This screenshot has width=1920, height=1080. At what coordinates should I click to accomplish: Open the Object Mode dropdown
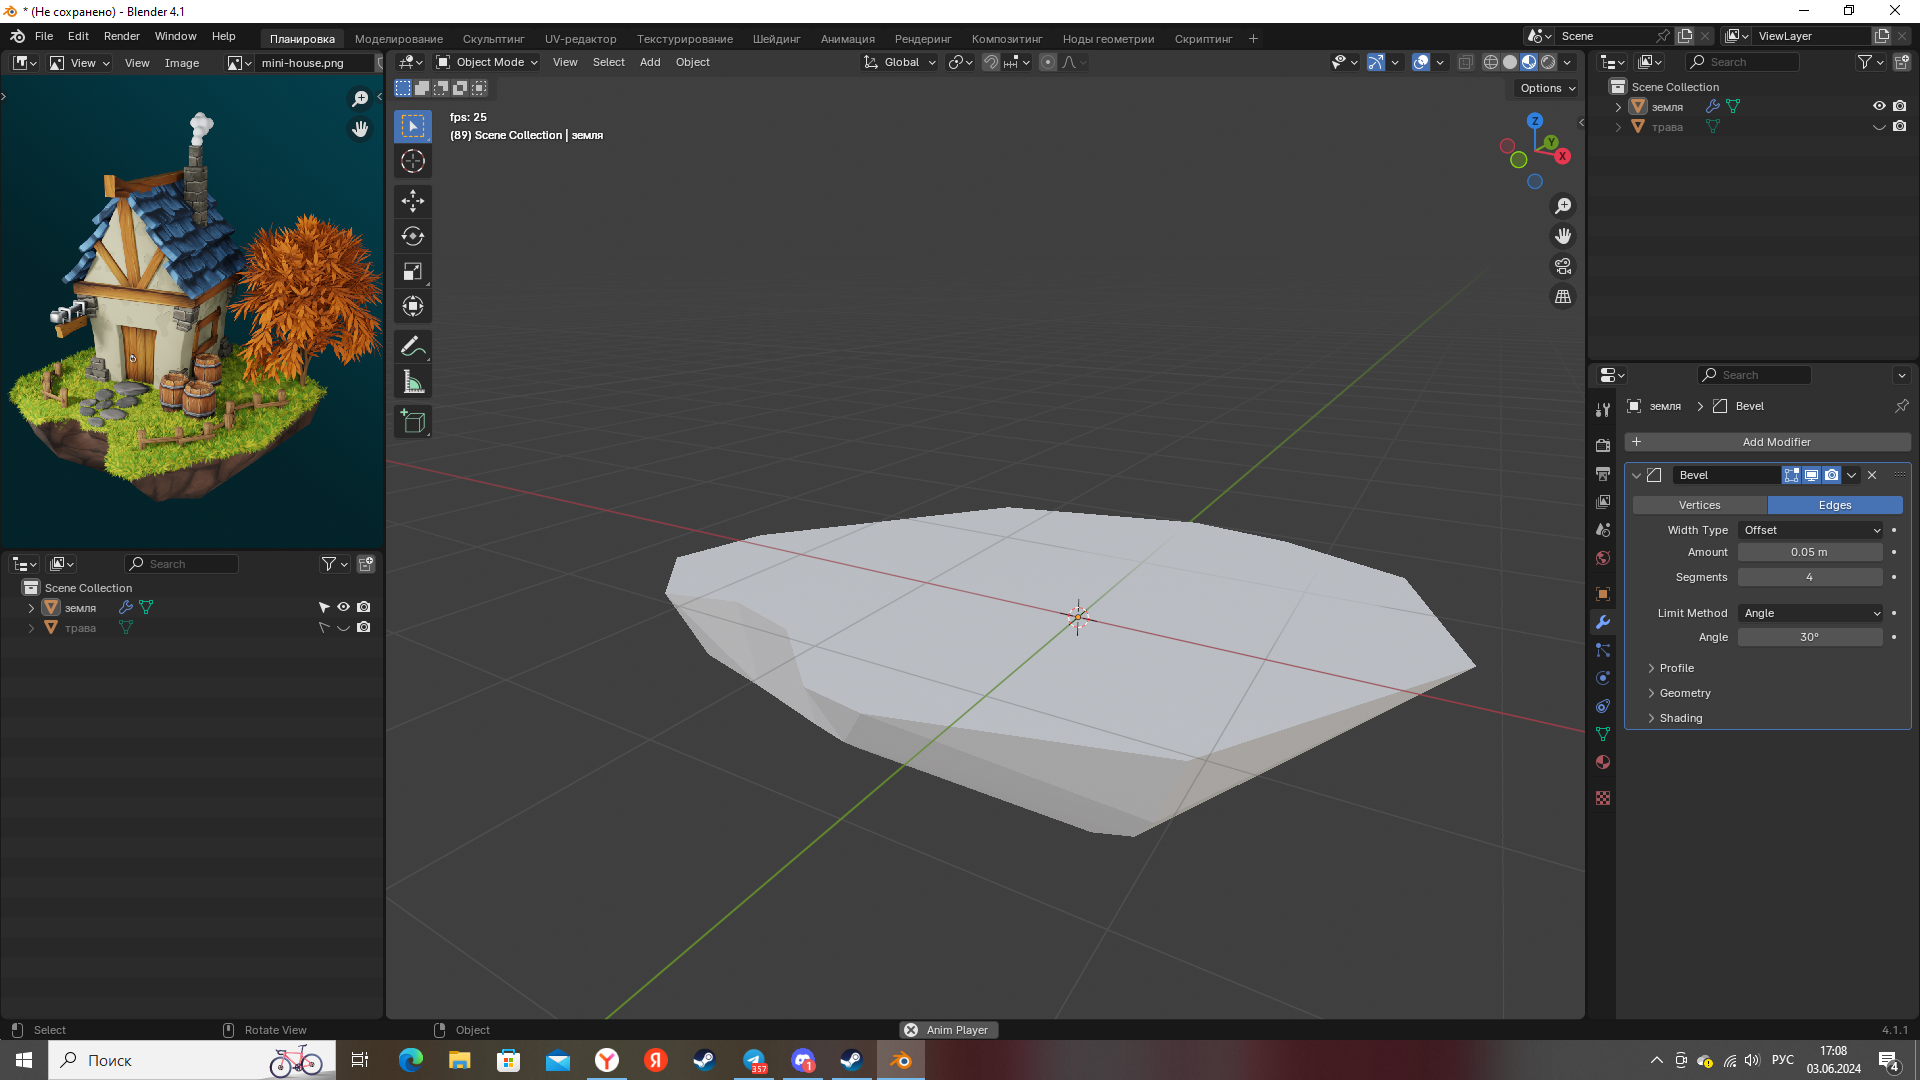487,62
